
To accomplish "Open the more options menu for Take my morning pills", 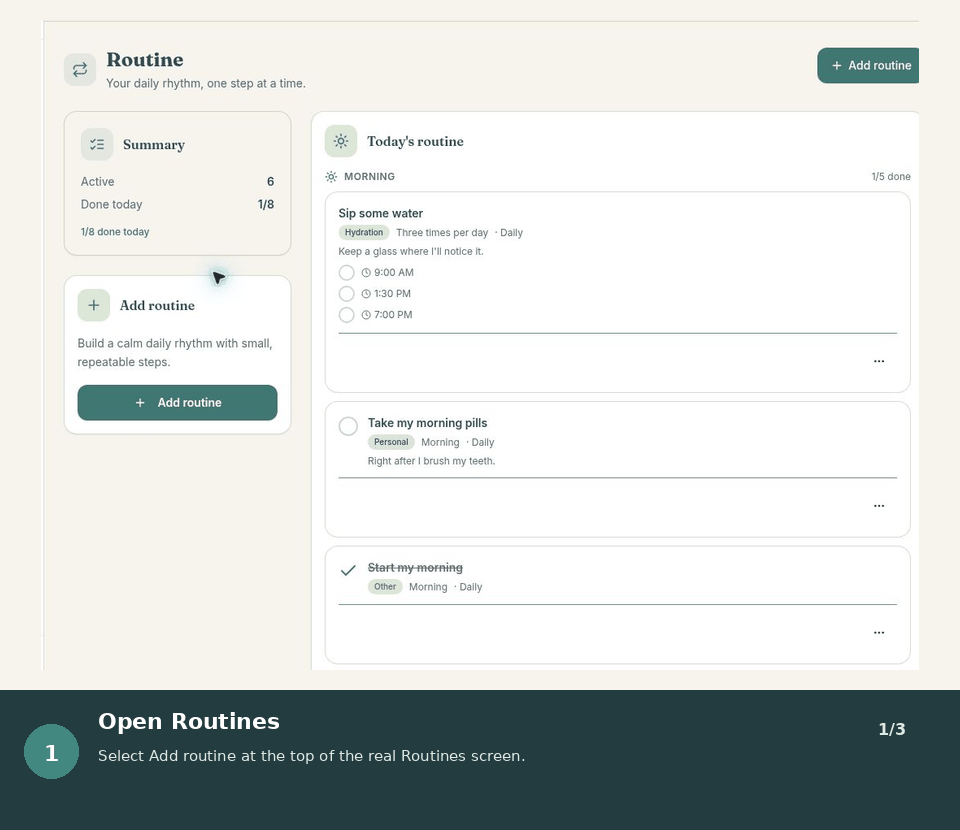I will pyautogui.click(x=879, y=506).
